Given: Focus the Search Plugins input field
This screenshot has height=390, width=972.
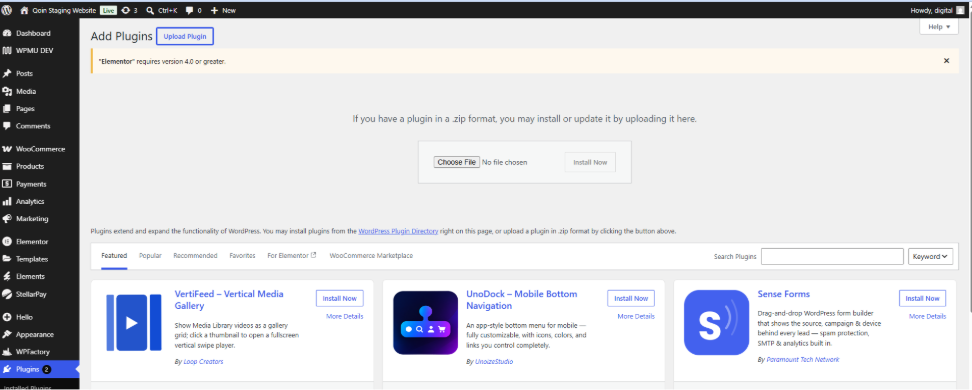Looking at the screenshot, I should pyautogui.click(x=832, y=257).
